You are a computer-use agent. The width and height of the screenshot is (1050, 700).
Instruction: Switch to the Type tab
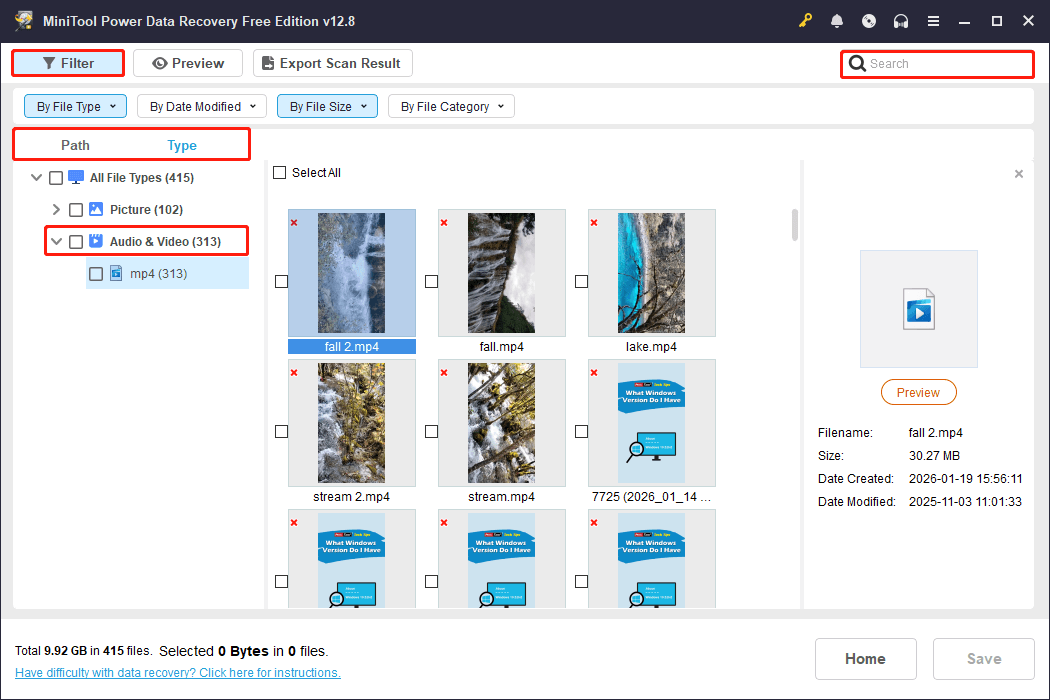click(182, 145)
